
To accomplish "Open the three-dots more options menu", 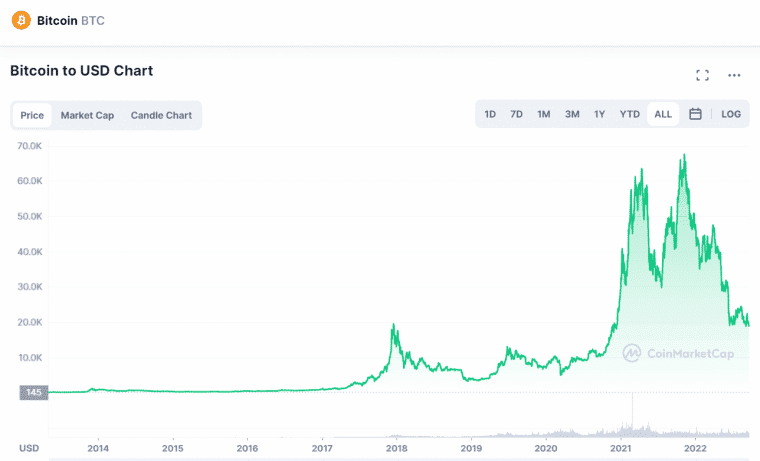I will click(x=734, y=75).
